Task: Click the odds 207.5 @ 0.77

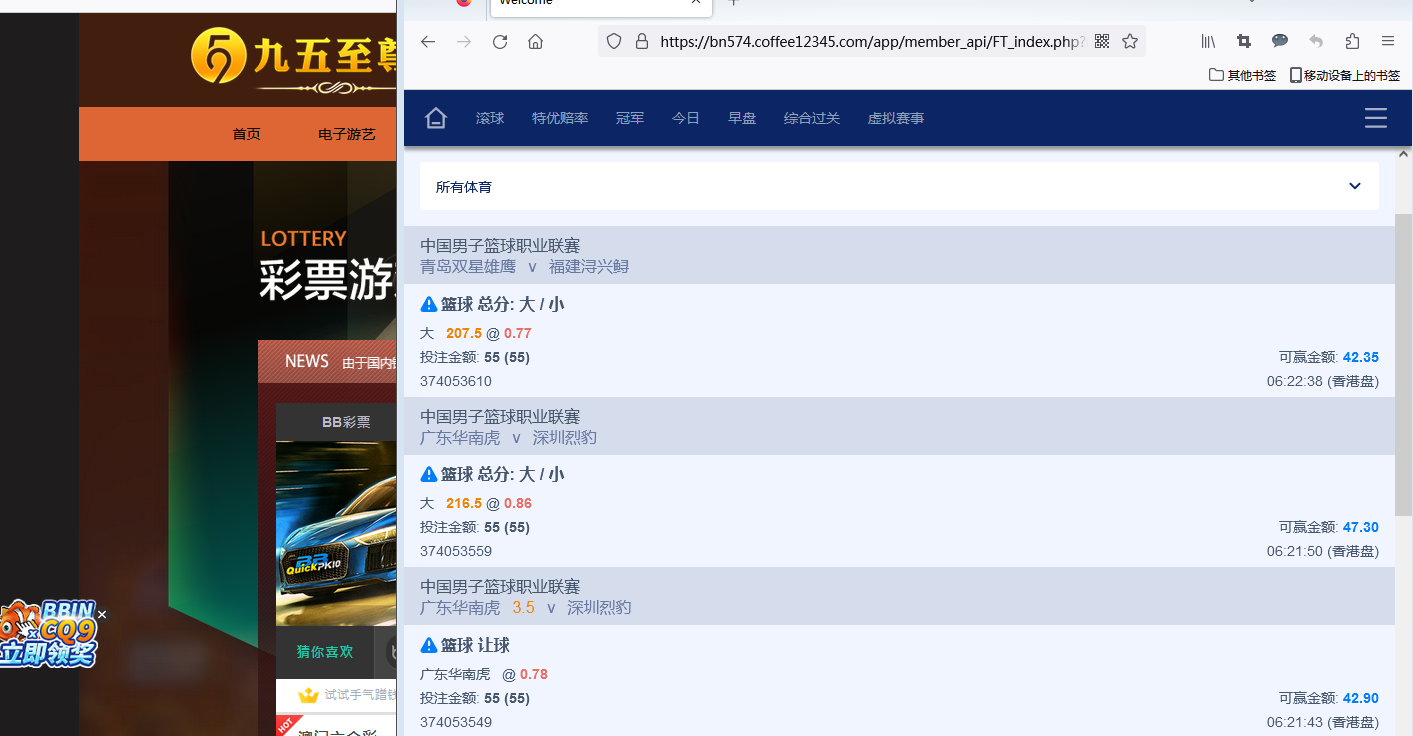Action: (489, 333)
